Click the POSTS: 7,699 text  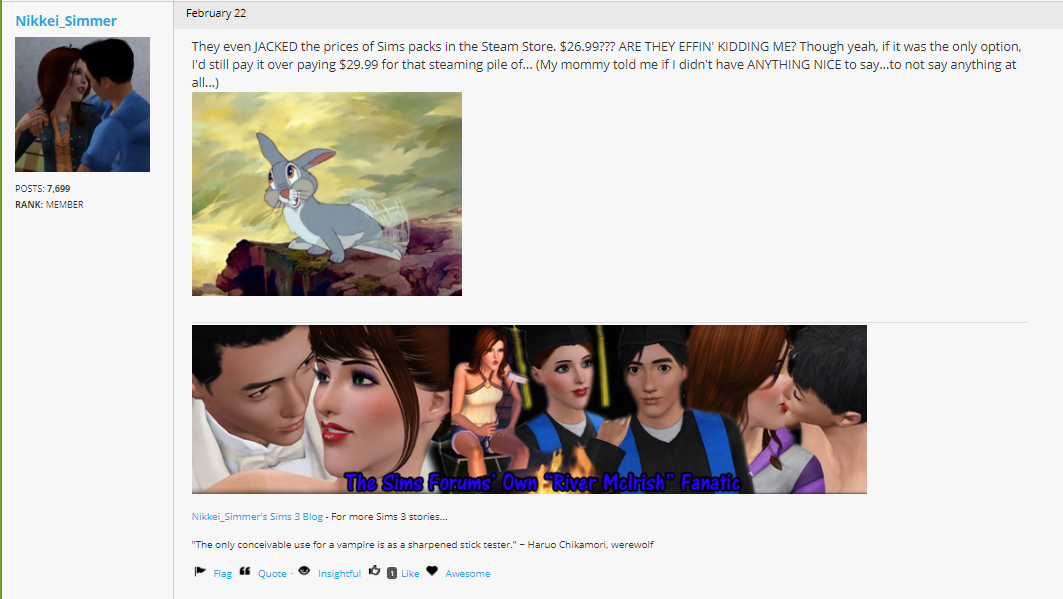(43, 188)
